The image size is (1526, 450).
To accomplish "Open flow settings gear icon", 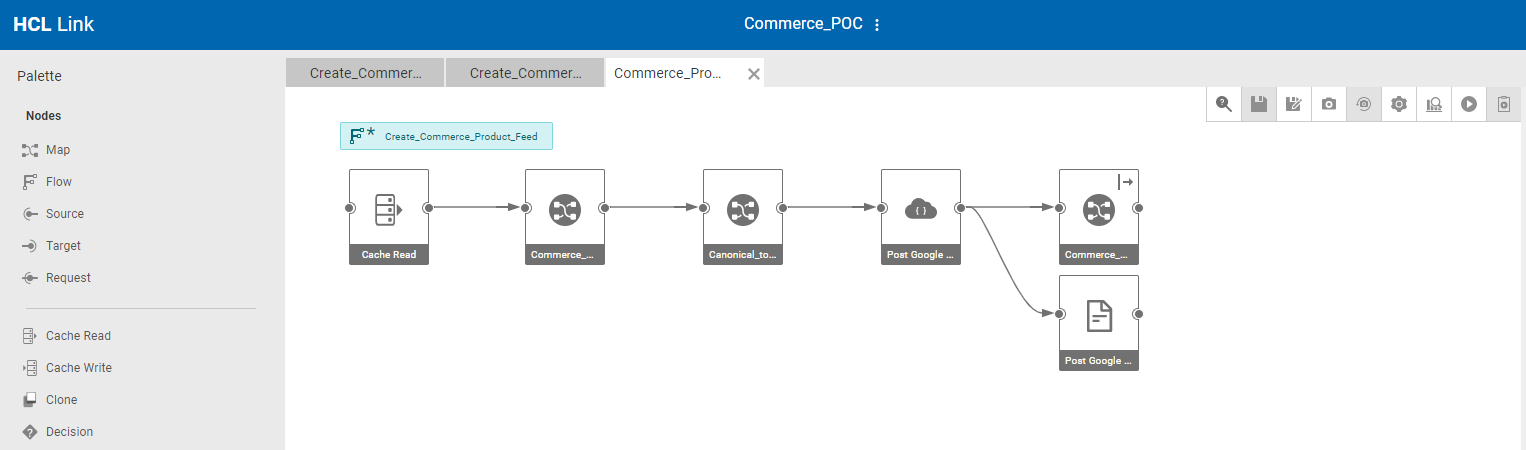I will coord(1399,104).
